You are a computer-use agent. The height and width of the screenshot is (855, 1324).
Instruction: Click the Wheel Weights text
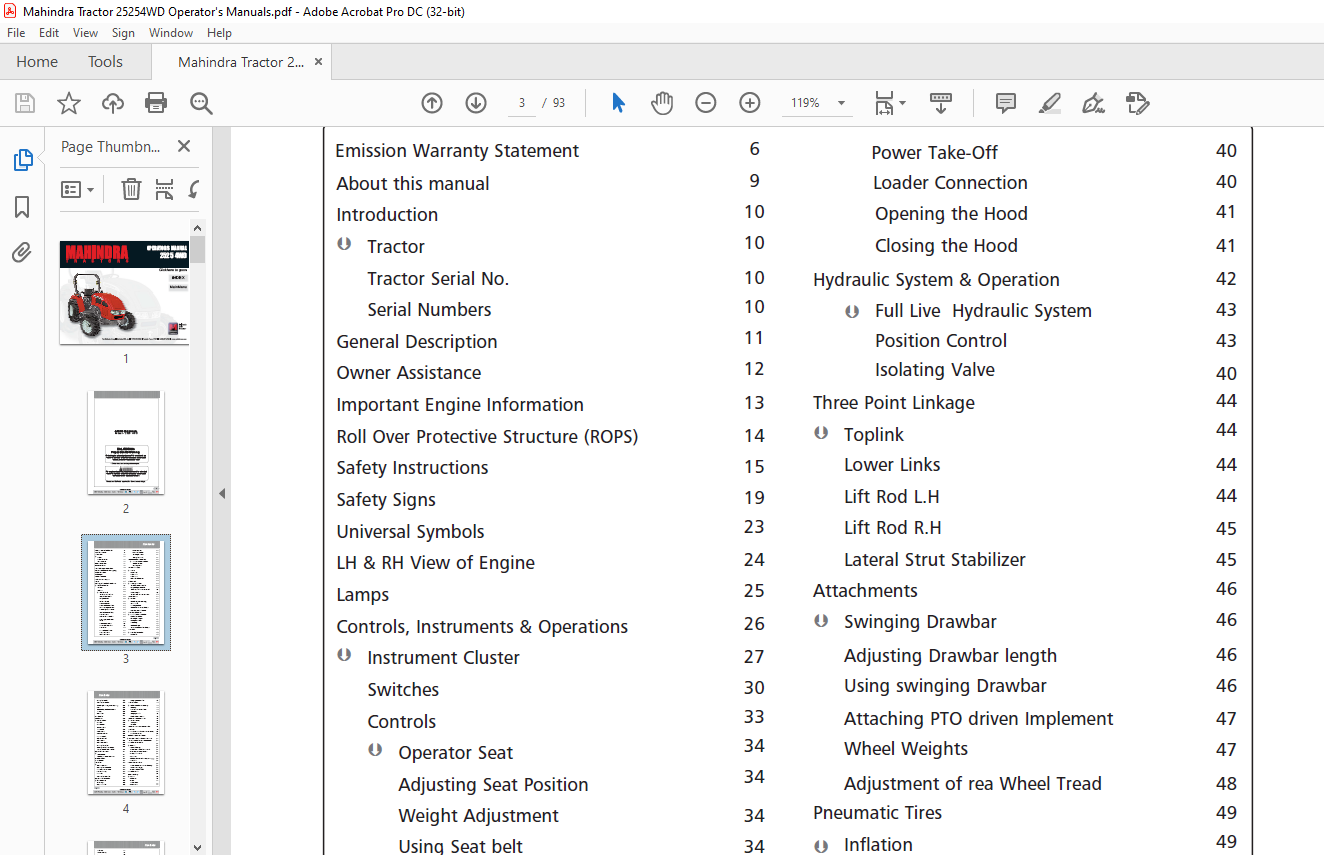(x=906, y=749)
